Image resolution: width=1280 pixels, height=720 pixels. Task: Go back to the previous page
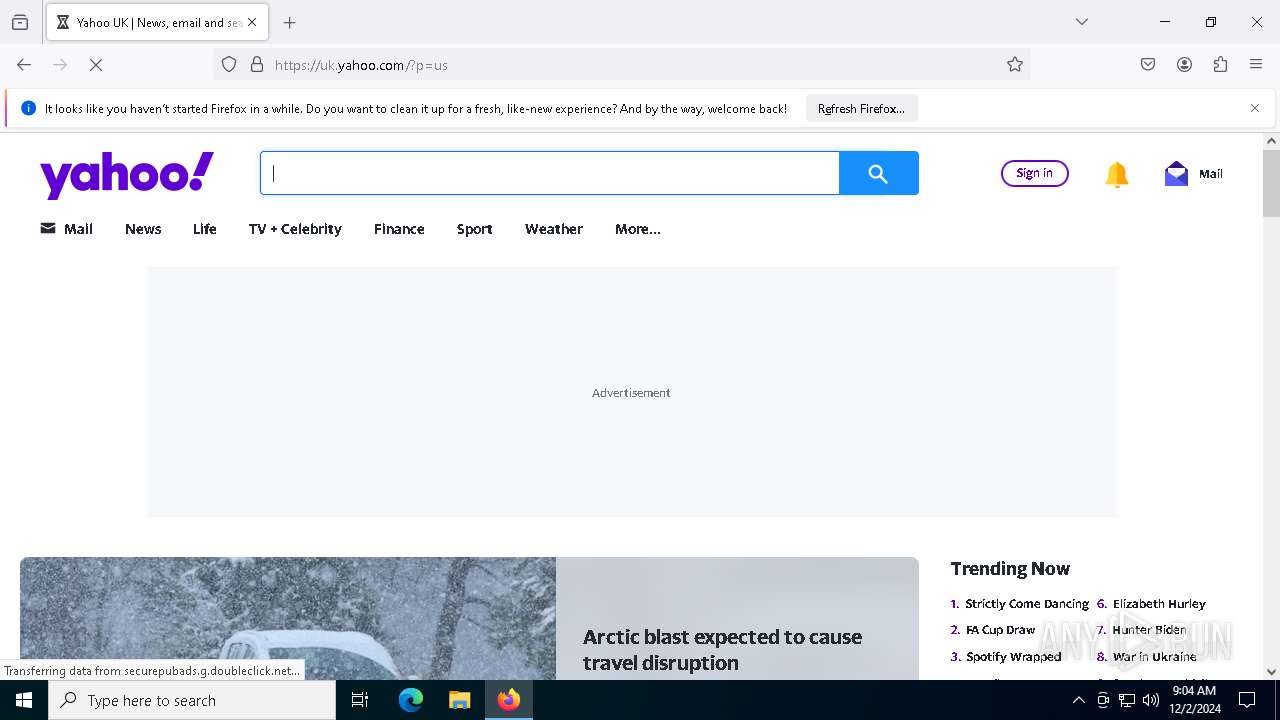(x=24, y=65)
